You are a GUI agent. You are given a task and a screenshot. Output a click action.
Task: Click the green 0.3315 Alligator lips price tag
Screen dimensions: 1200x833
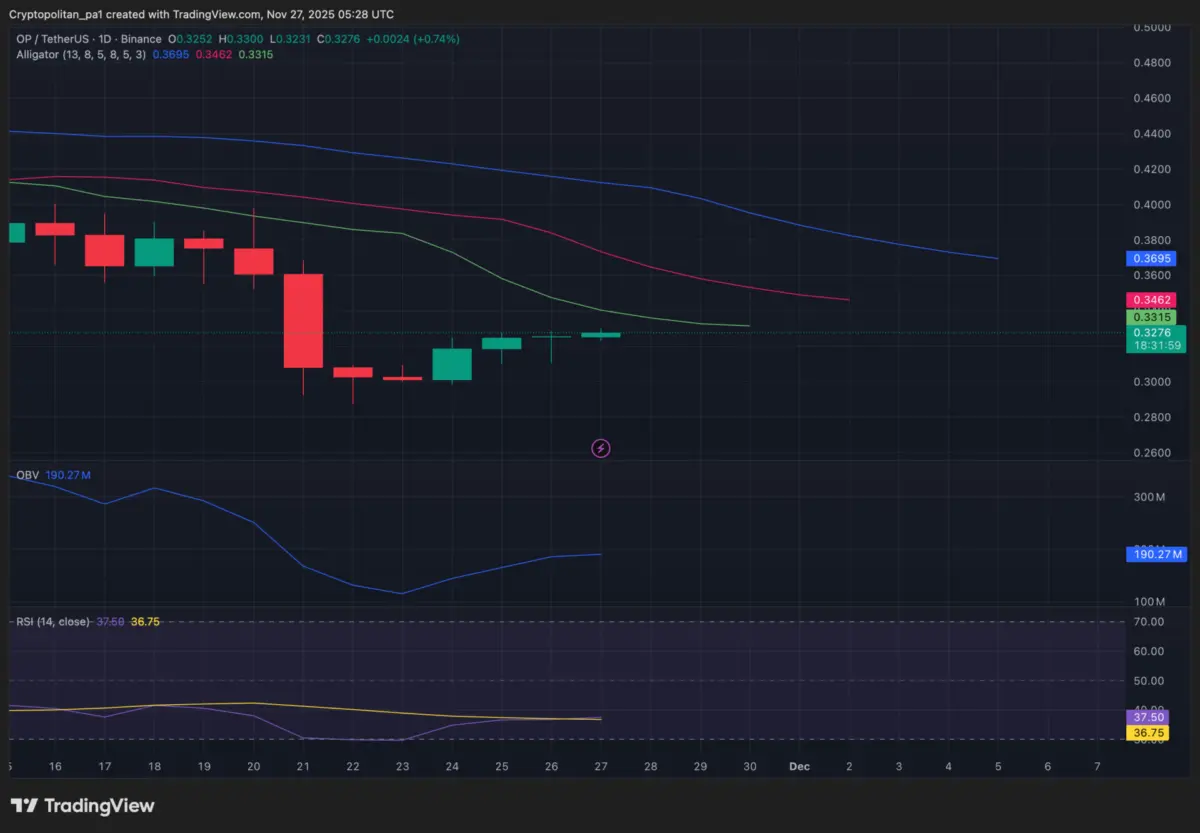tap(1151, 316)
